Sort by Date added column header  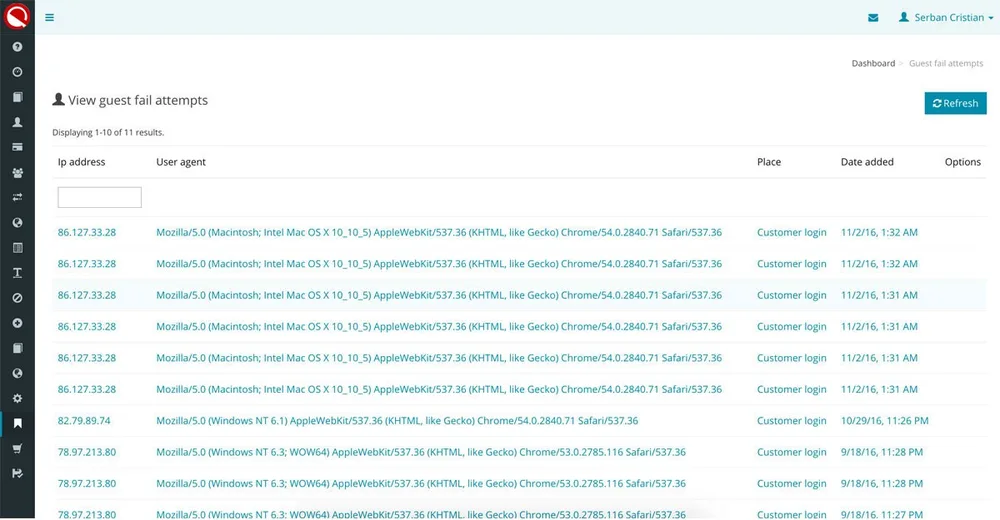(x=867, y=162)
